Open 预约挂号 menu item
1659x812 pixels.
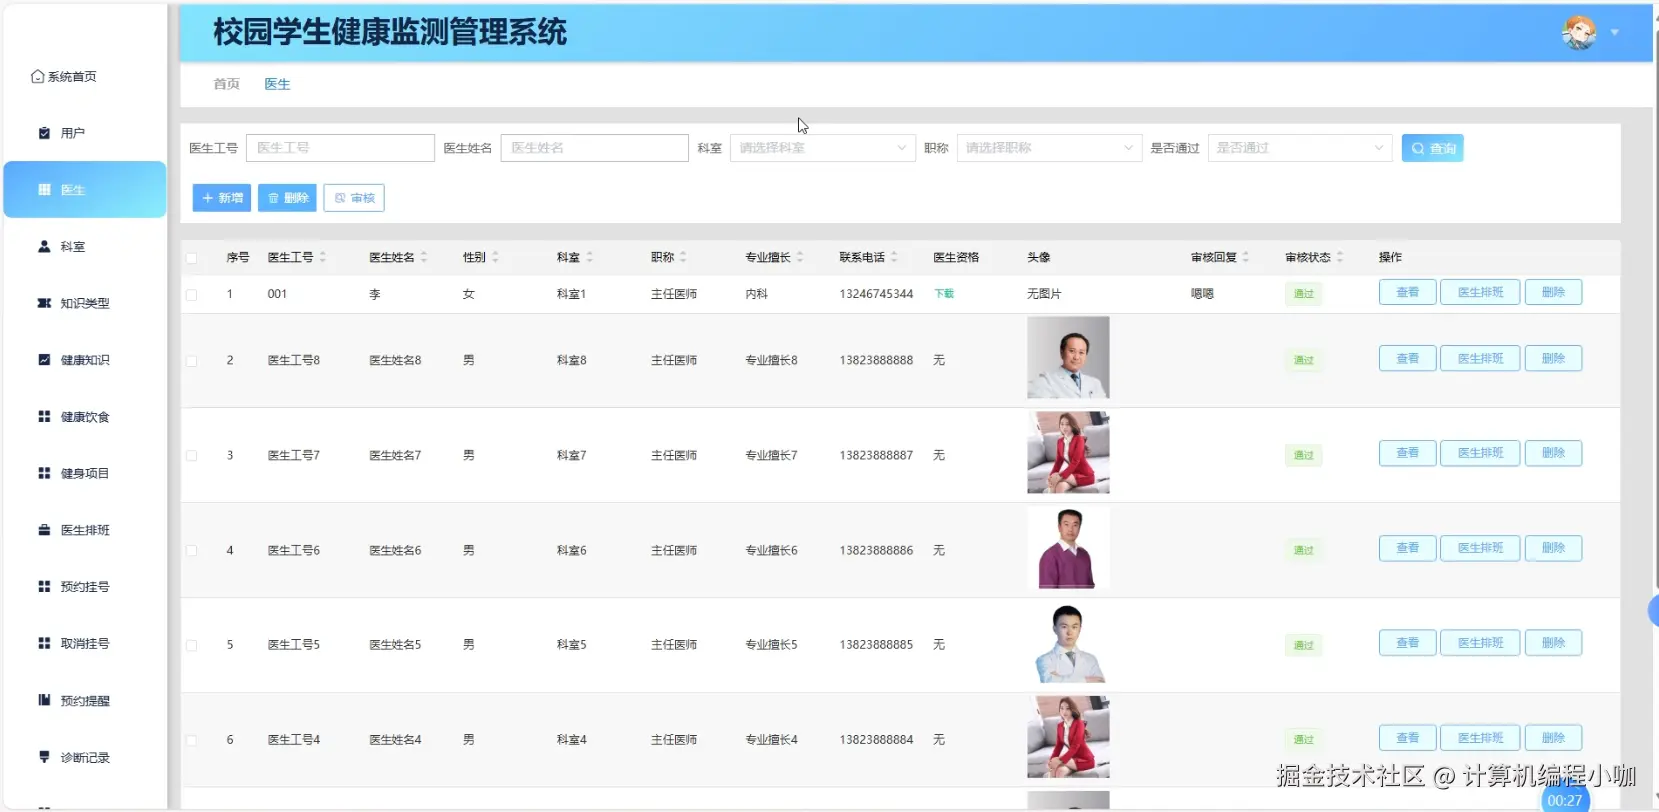[85, 587]
